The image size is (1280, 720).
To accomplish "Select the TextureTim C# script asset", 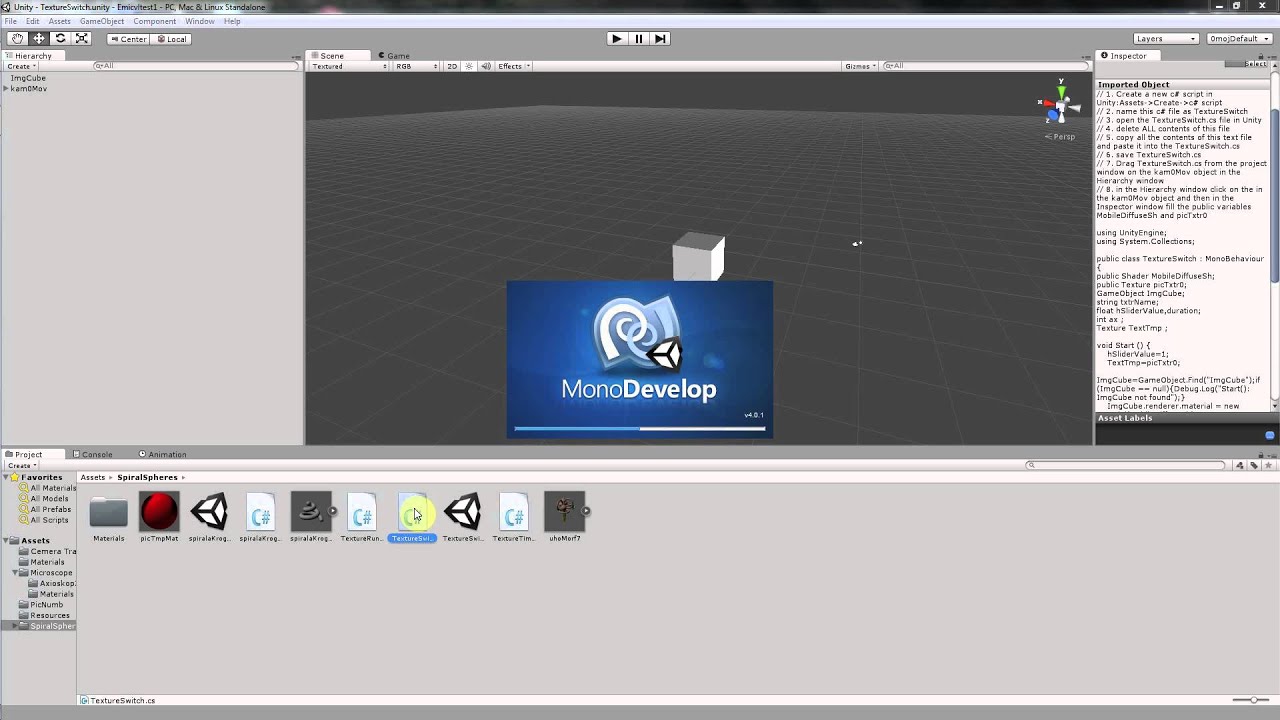I will point(513,512).
